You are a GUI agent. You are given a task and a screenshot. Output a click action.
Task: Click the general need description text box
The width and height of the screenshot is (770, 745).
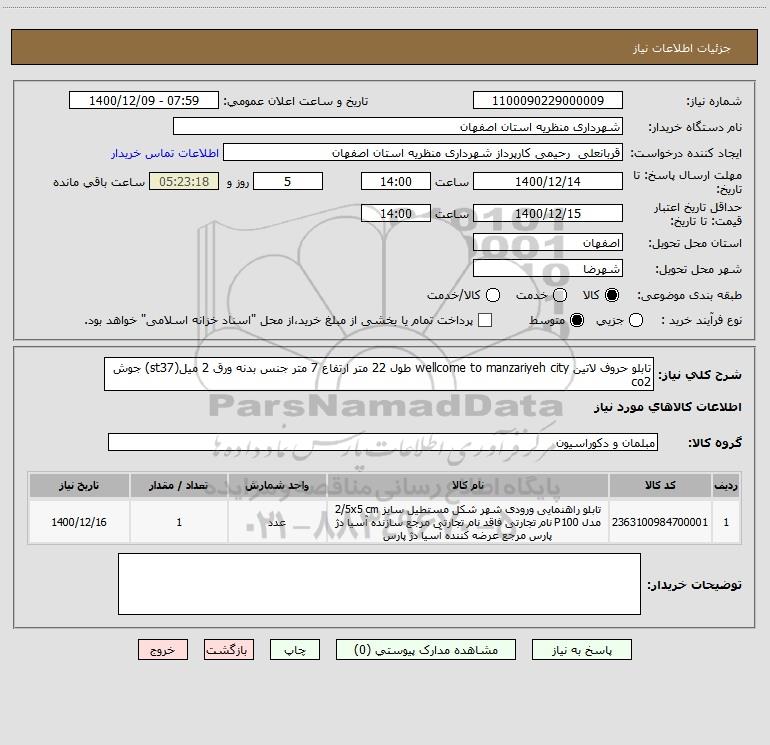coord(379,374)
